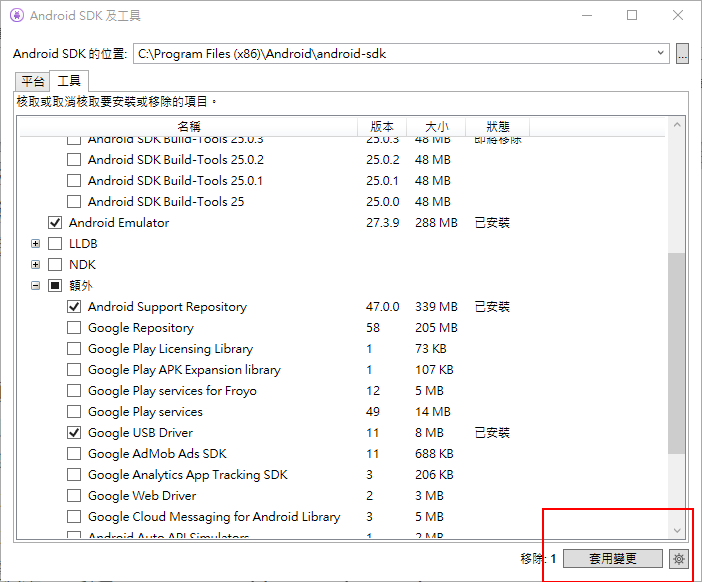Toggle the LLDB checkbox
The width and height of the screenshot is (702, 582).
pos(55,244)
